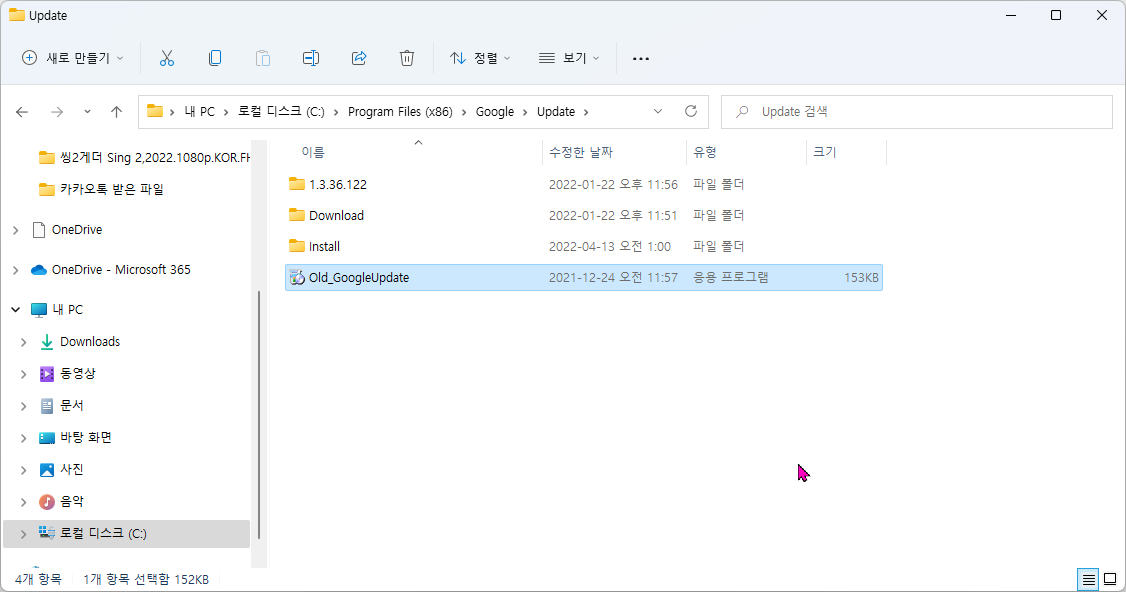Click the Delete trash can icon
This screenshot has width=1126, height=592.
[407, 58]
